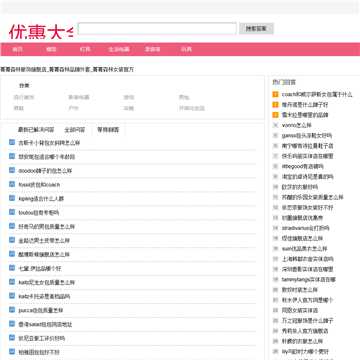Open hot answer 万之冠服饰是什么牌子
Screen dimensions: 360x360
[x=307, y=321]
